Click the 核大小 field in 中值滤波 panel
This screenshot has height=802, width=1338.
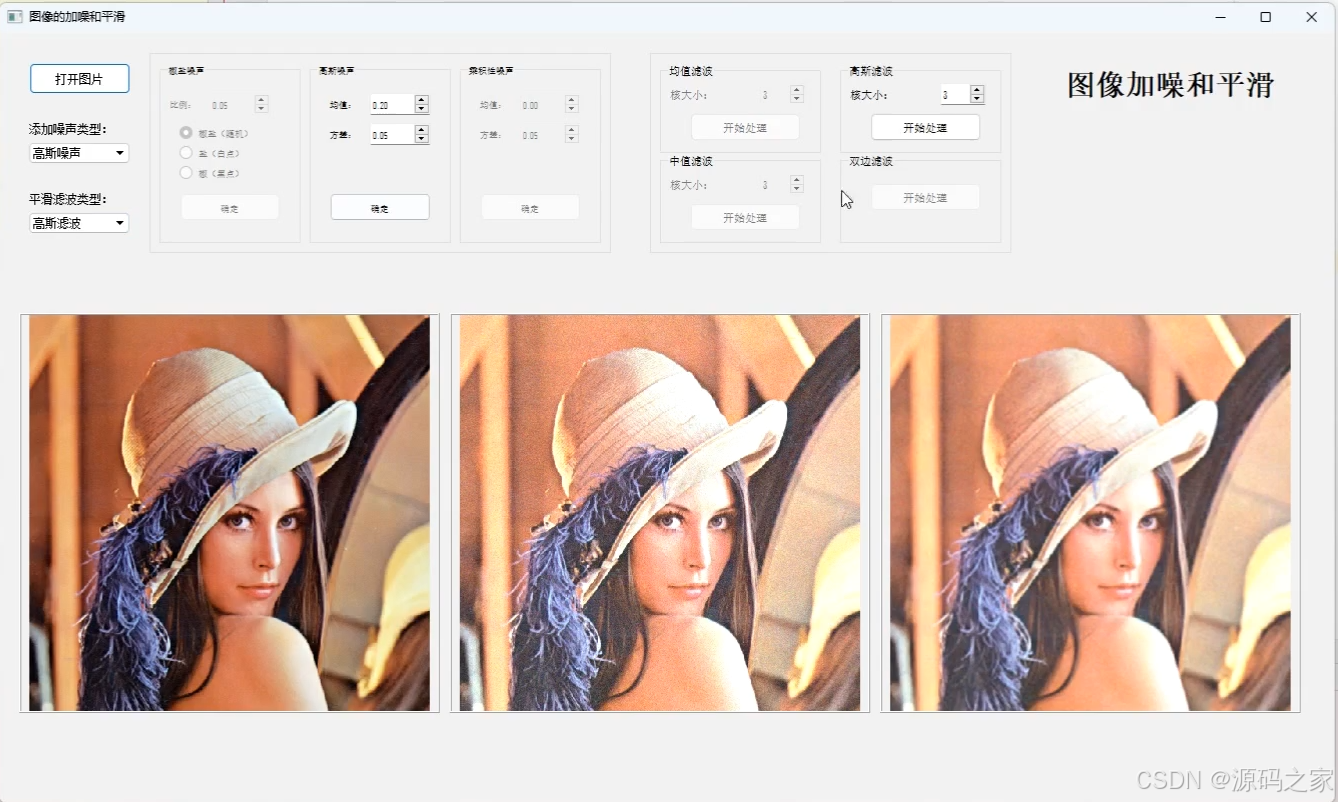773,185
